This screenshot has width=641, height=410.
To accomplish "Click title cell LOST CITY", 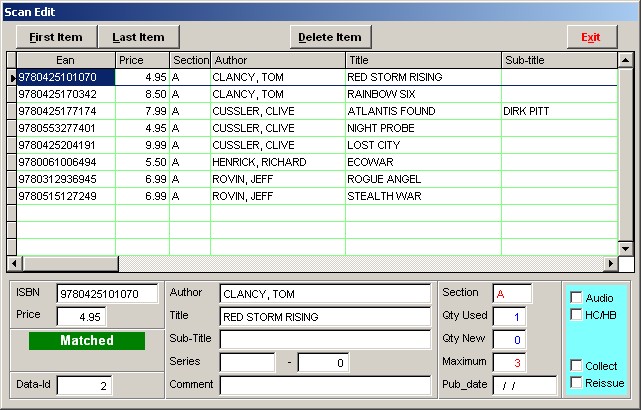I will (x=424, y=145).
